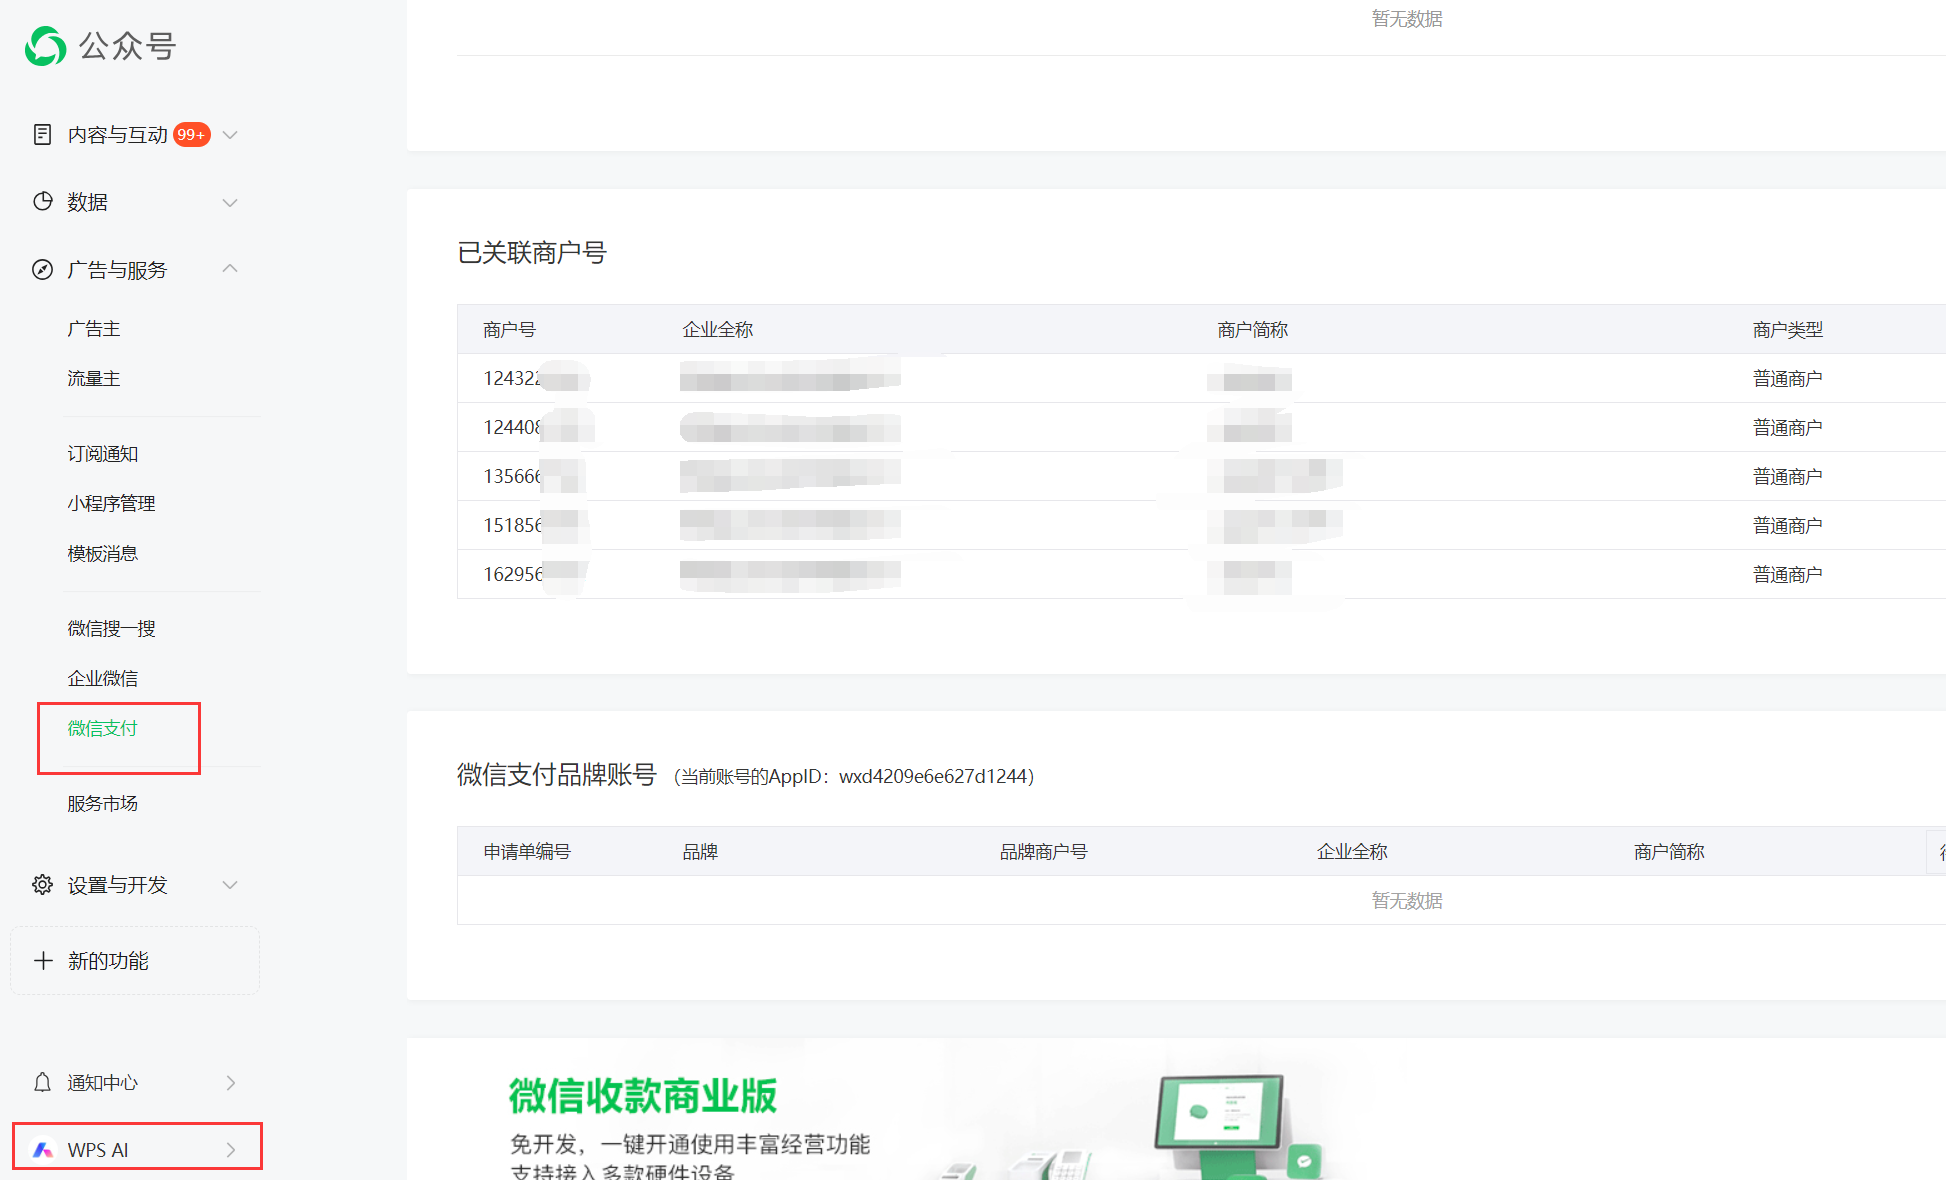Viewport: 1946px width, 1180px height.
Task: Open the 通知中心 arrow
Action: pyautogui.click(x=231, y=1082)
